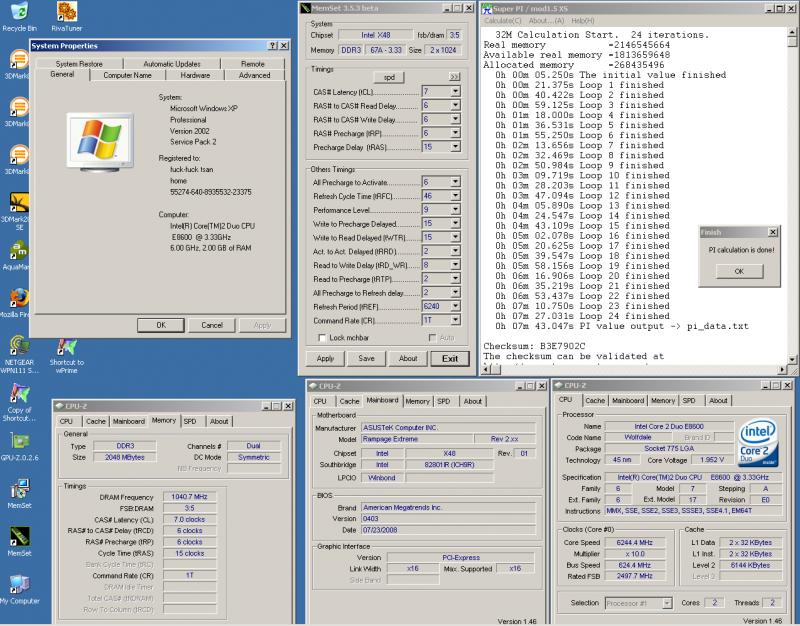Click the Core Speed value field in CPU-Z
The width and height of the screenshot is (800, 626).
(x=634, y=543)
